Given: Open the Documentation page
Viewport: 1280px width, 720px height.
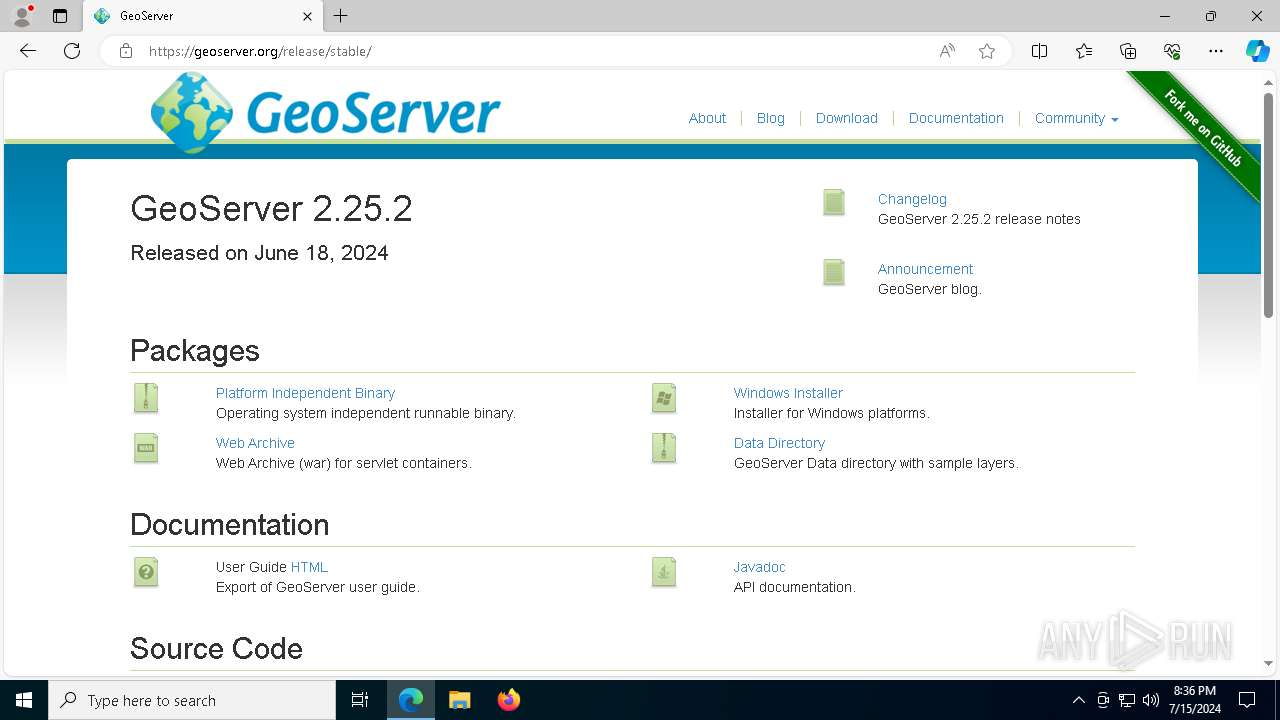Looking at the screenshot, I should point(956,118).
